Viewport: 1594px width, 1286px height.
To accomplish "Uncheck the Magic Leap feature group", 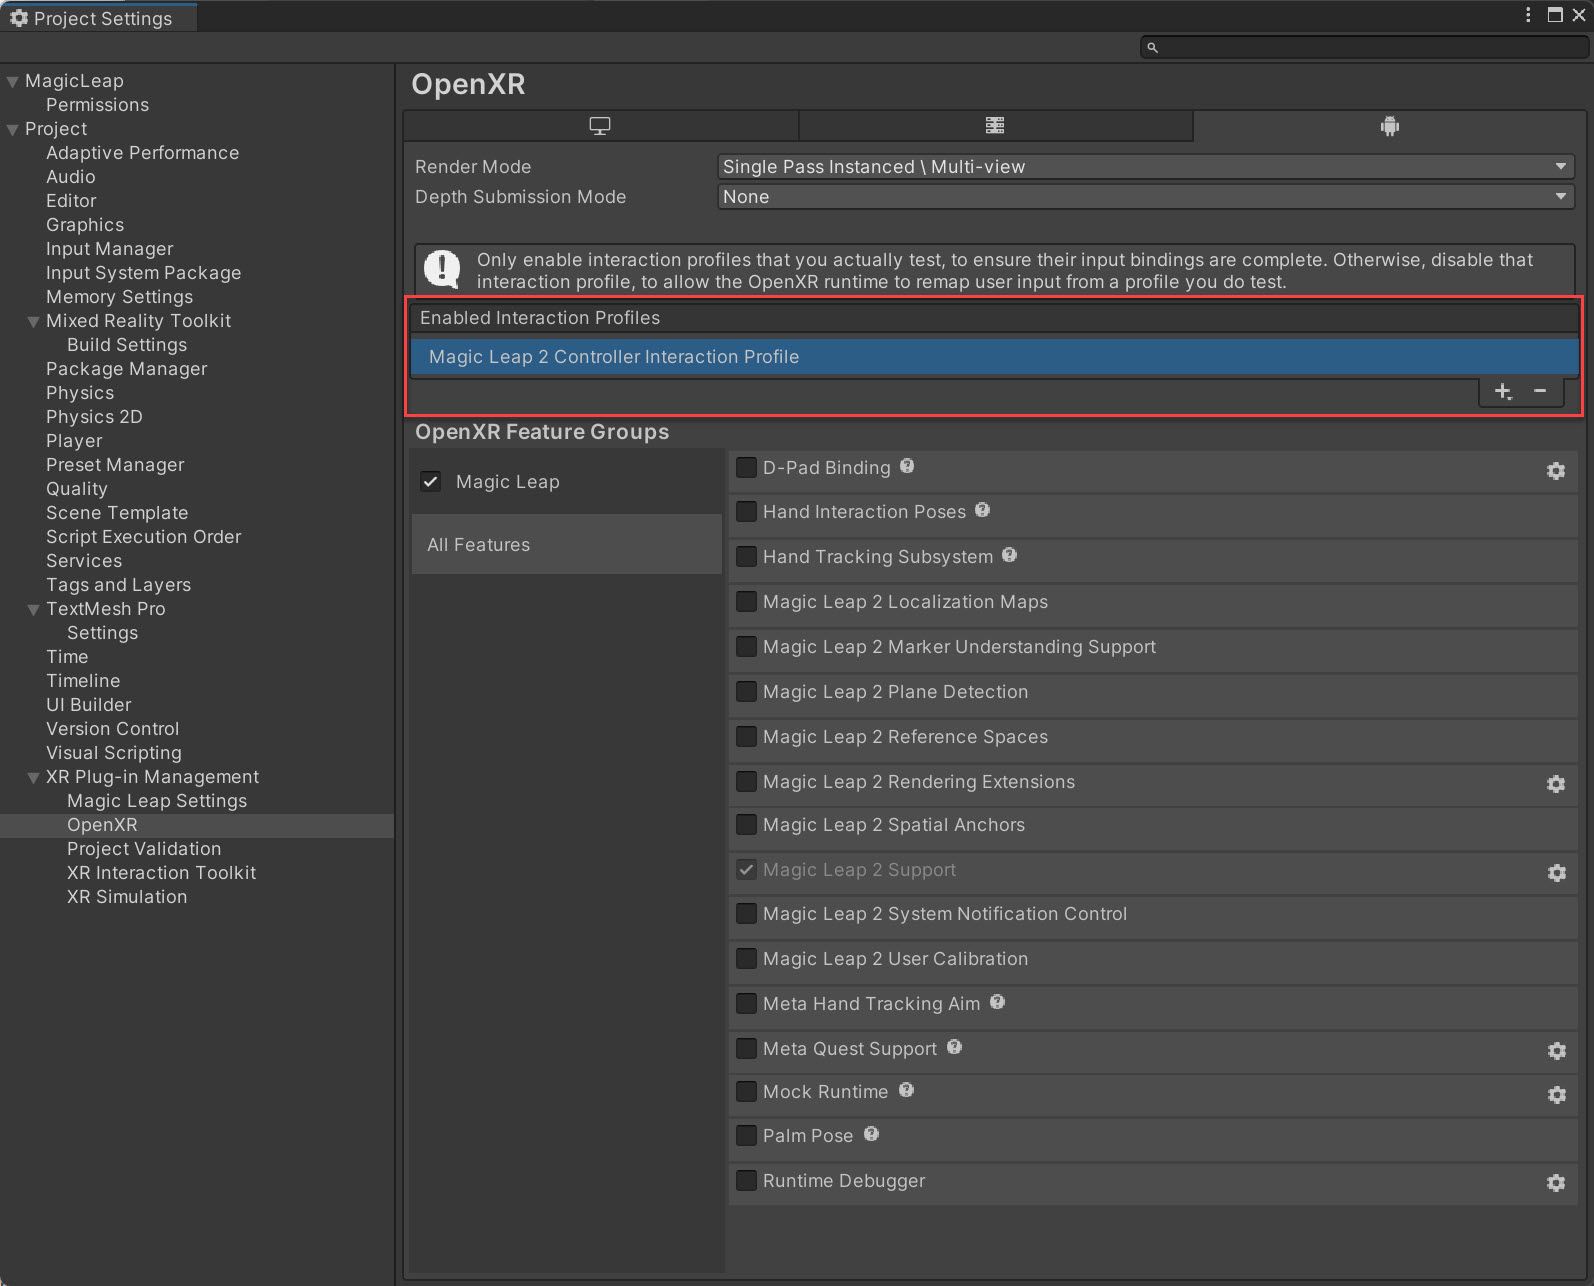I will tap(431, 481).
